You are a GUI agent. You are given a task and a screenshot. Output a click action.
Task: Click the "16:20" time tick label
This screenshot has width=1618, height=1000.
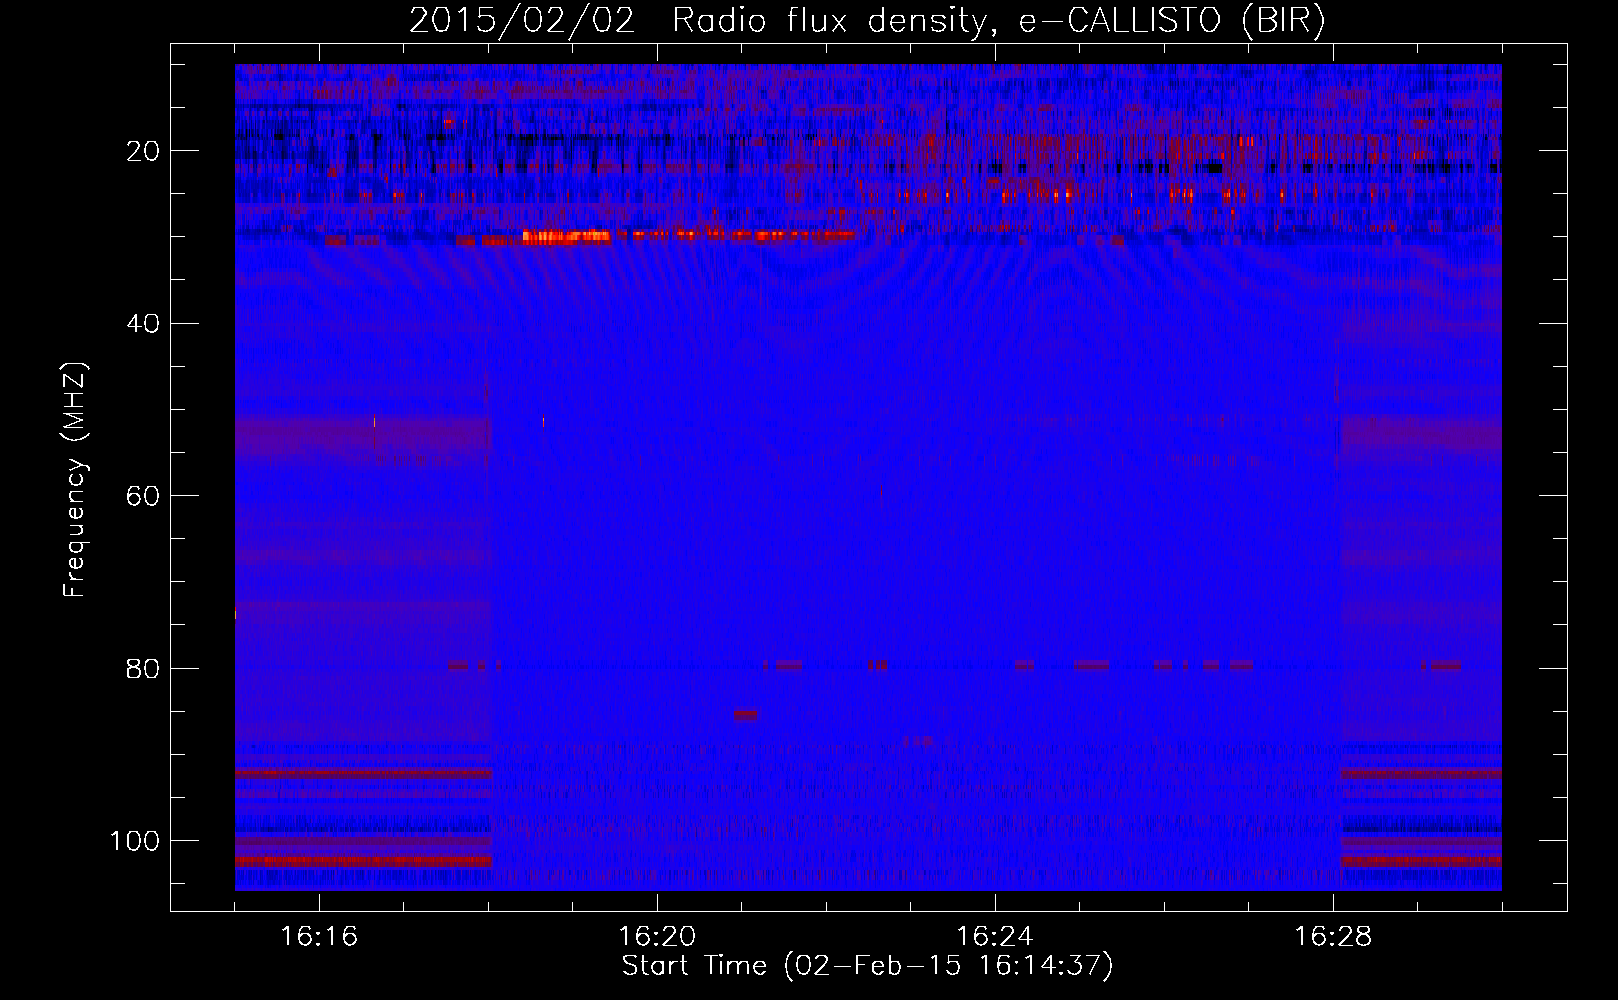[657, 936]
